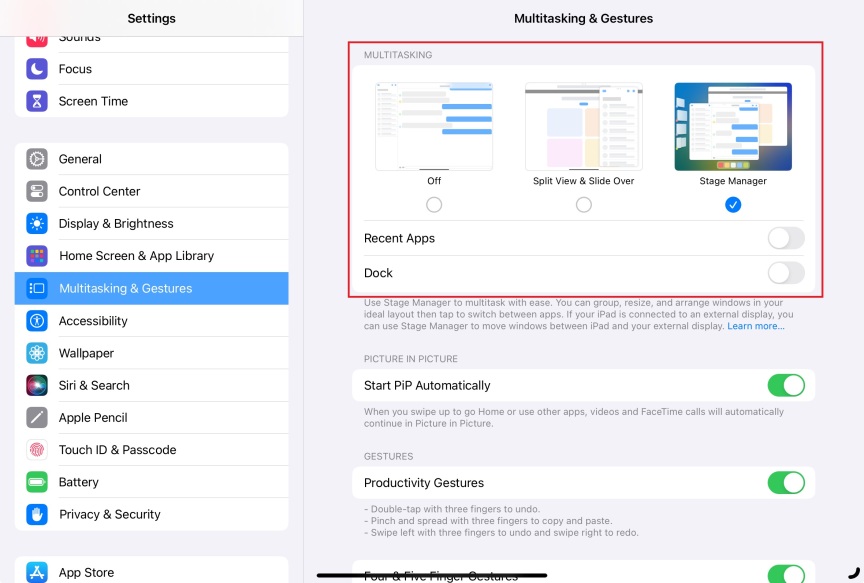The image size is (864, 583).
Task: Disable Start PiP Automatically
Action: [x=785, y=386]
